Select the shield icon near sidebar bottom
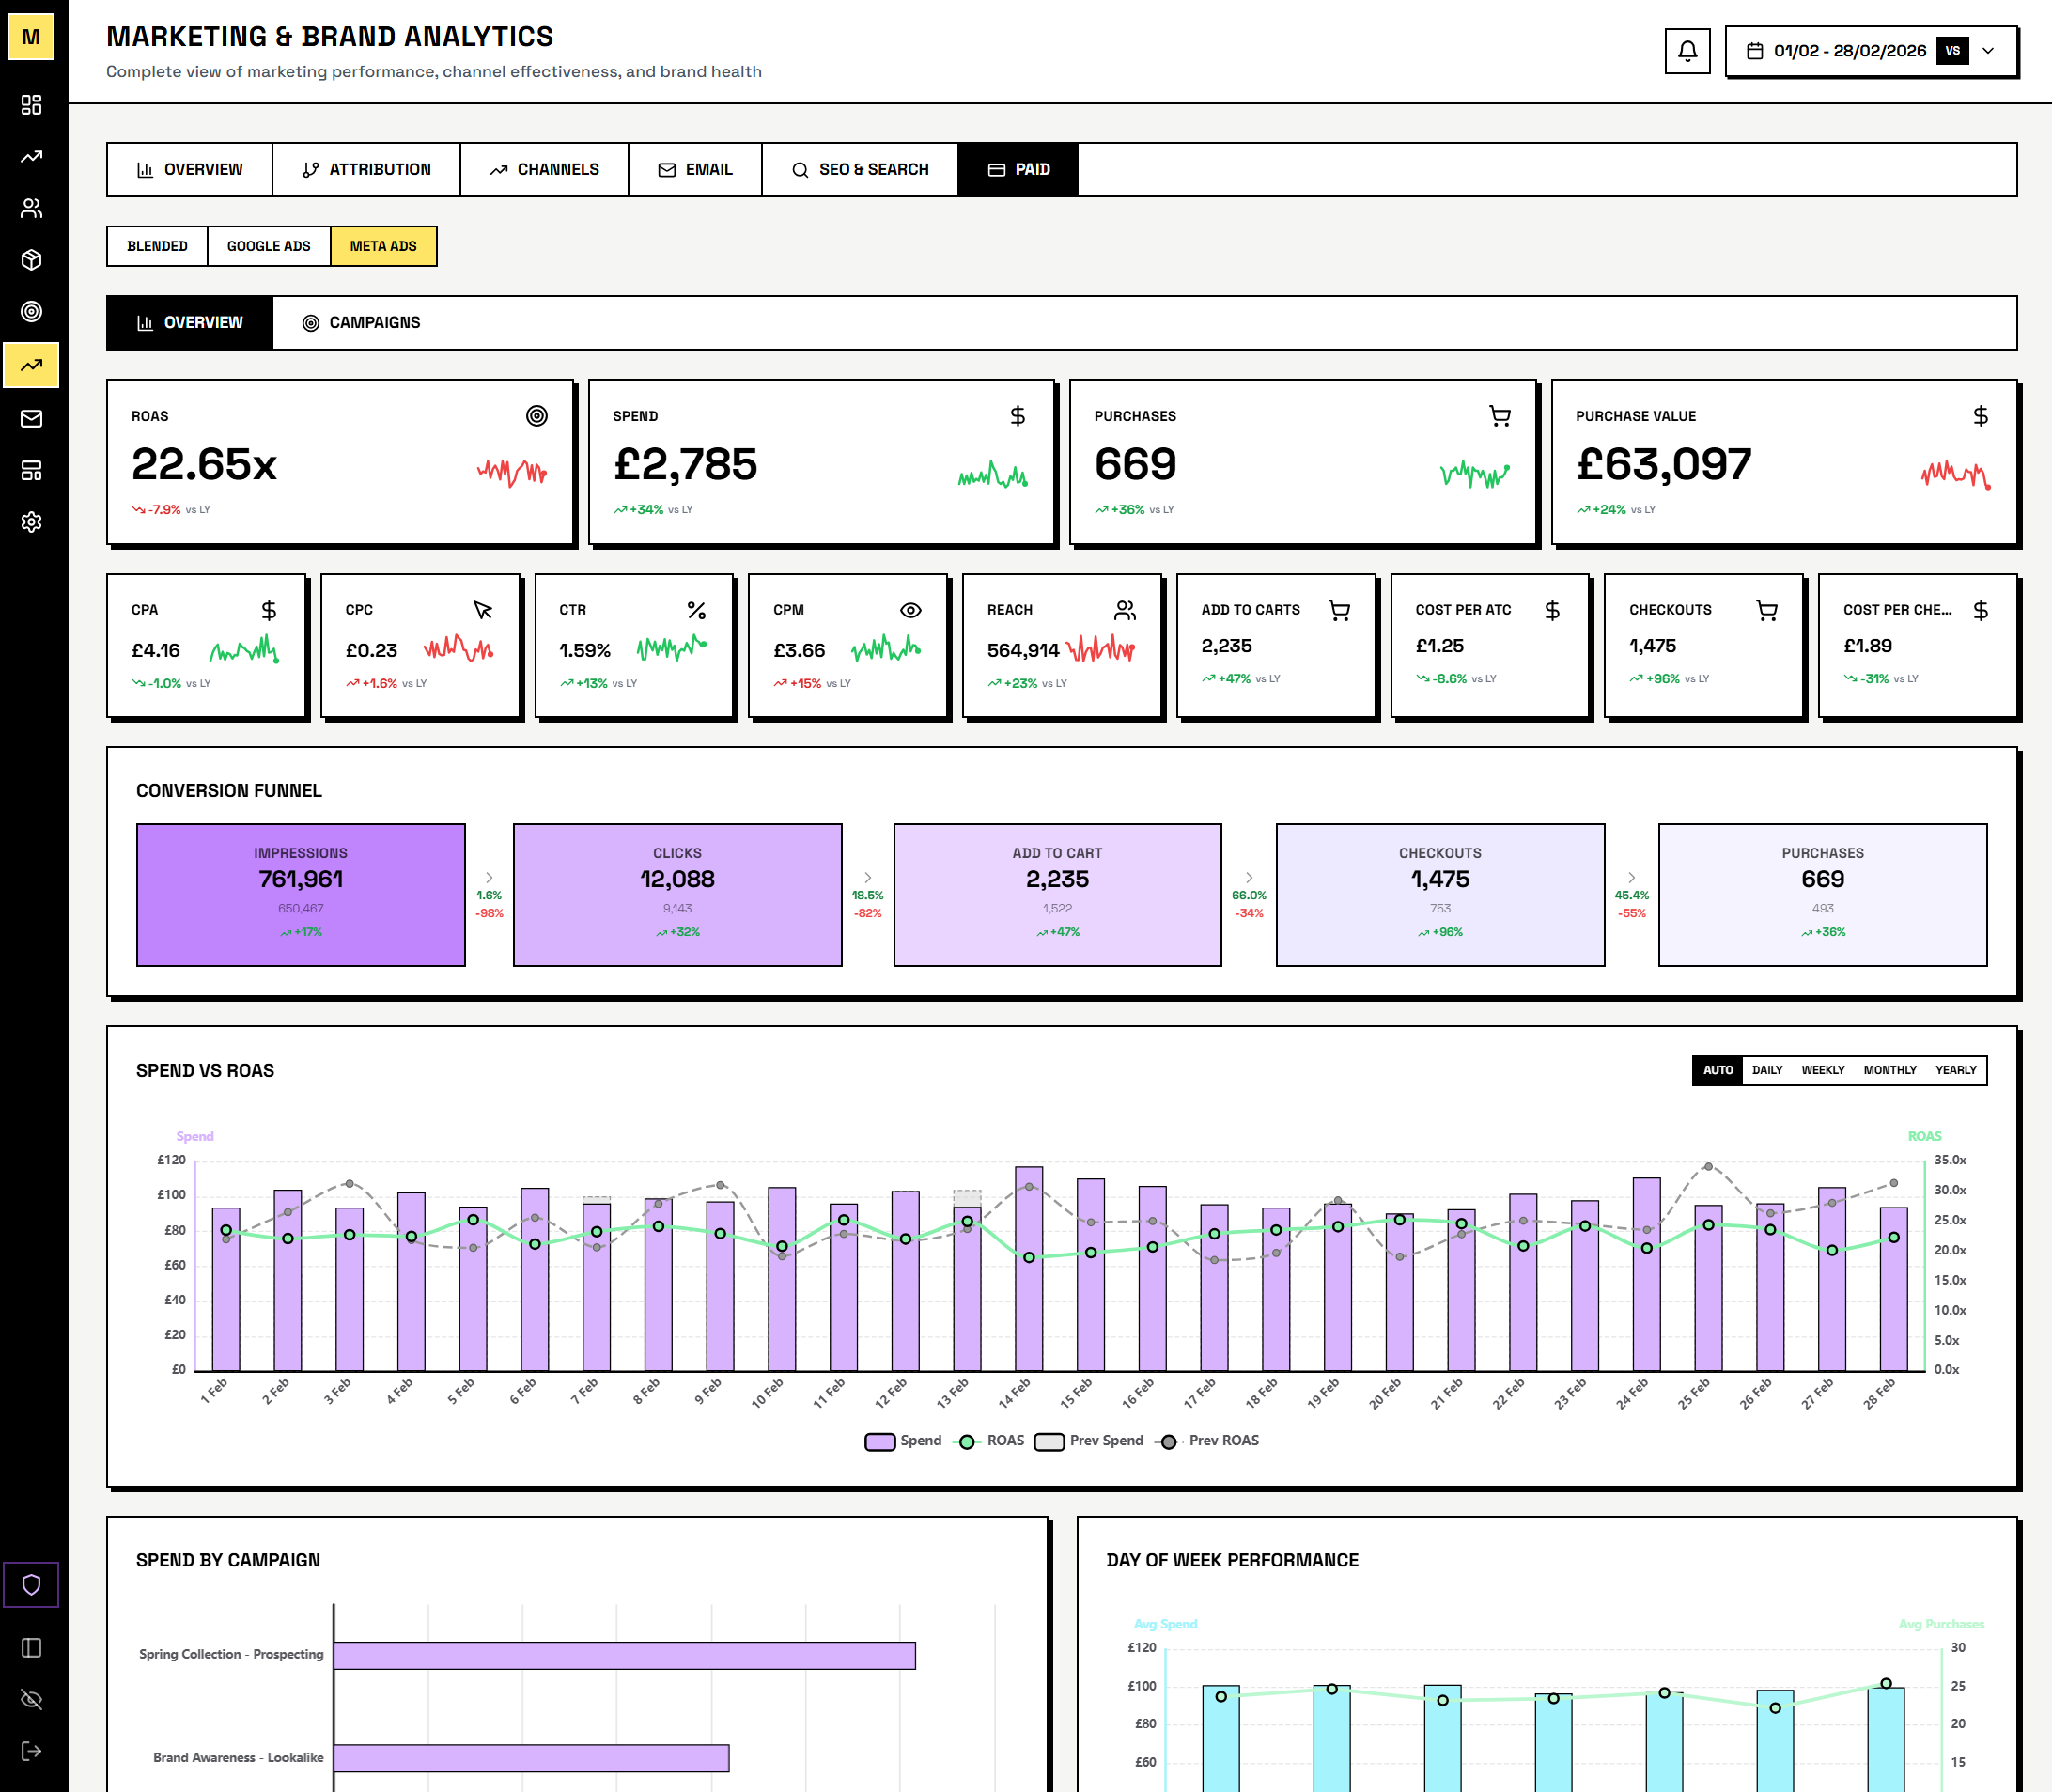Image resolution: width=2052 pixels, height=1792 pixels. 32,1585
